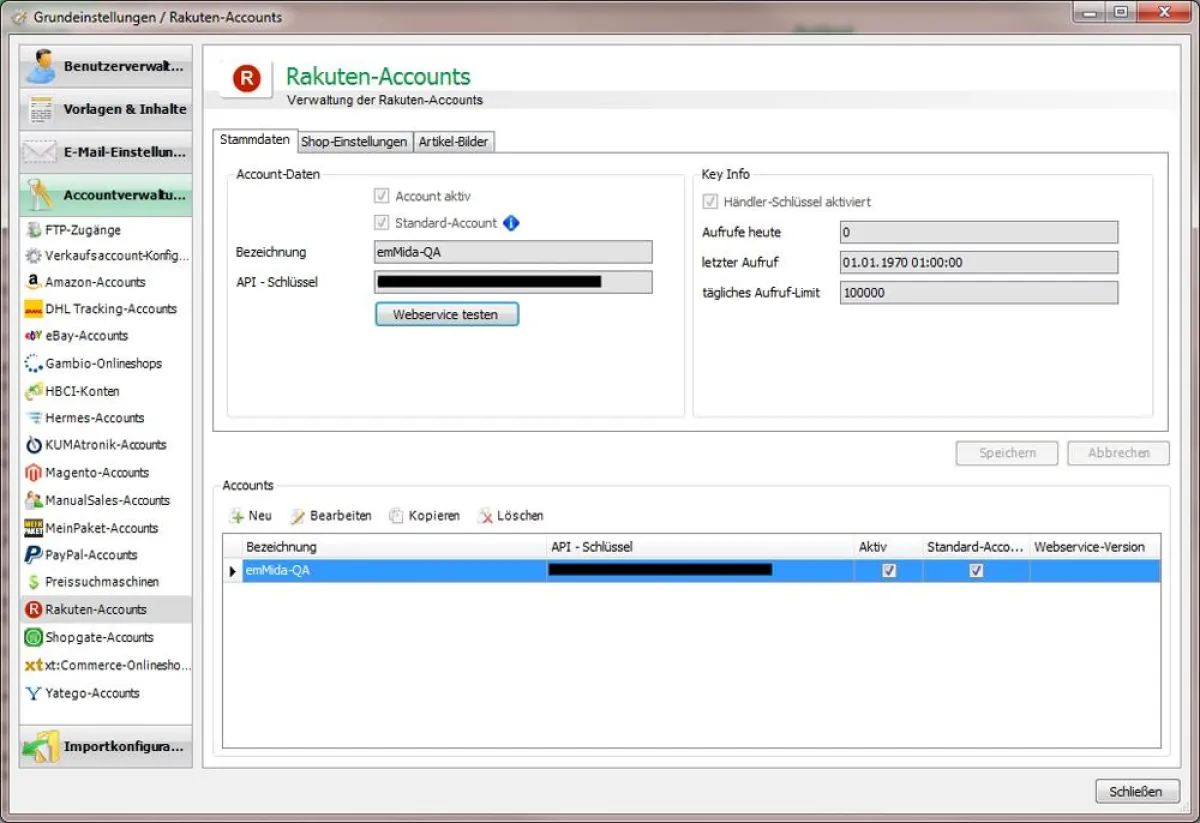
Task: Toggle the Account aktiv checkbox
Action: [381, 196]
